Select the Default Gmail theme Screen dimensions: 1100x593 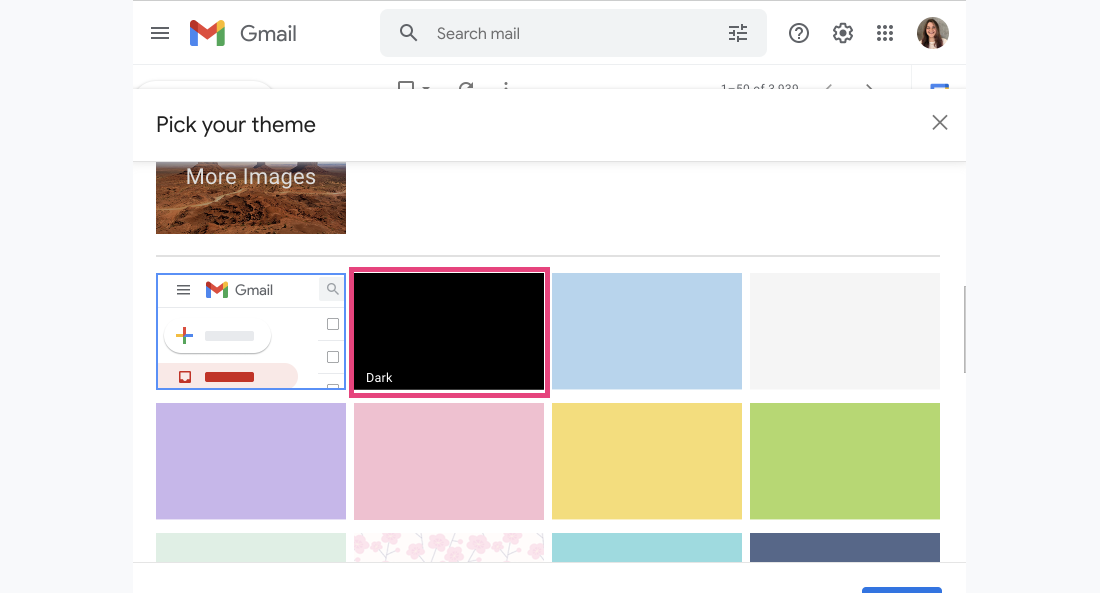(251, 331)
